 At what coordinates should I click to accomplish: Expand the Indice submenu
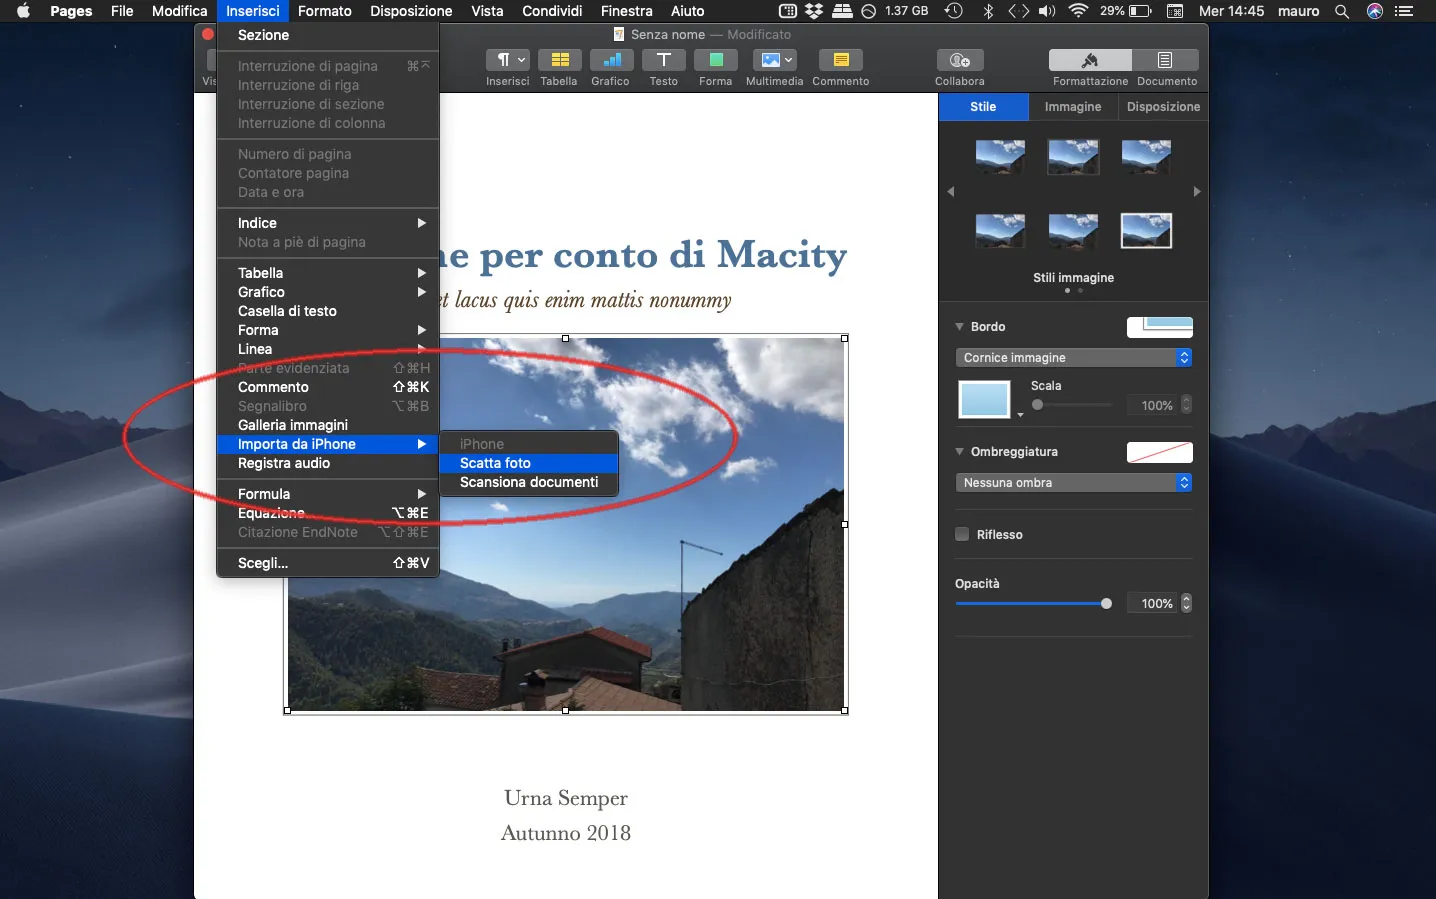coord(328,223)
